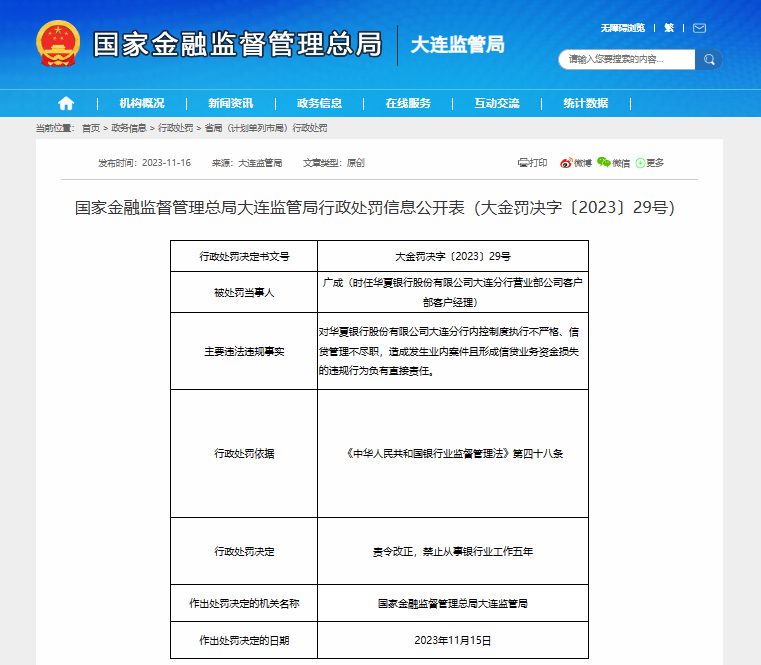Click the national emblem logo
This screenshot has height=665, width=761.
click(57, 45)
